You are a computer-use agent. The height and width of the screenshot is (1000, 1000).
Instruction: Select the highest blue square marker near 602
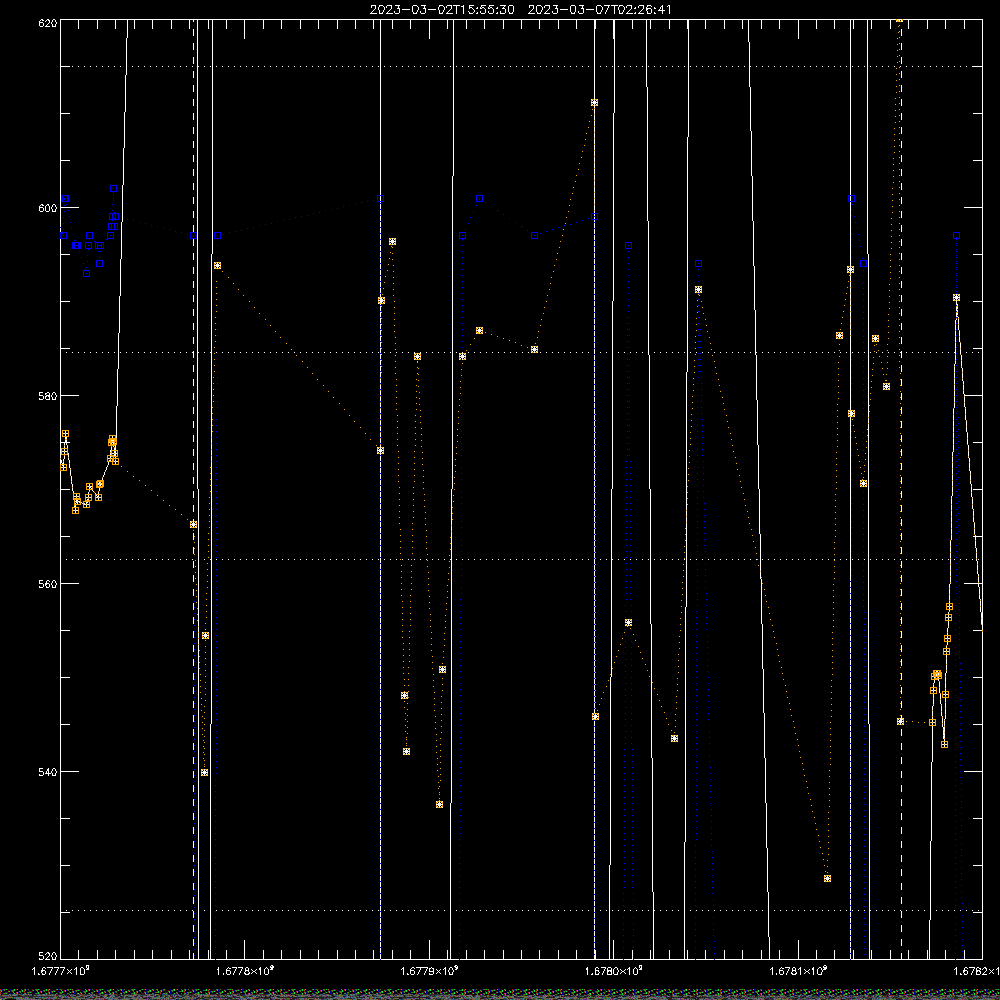coord(114,189)
